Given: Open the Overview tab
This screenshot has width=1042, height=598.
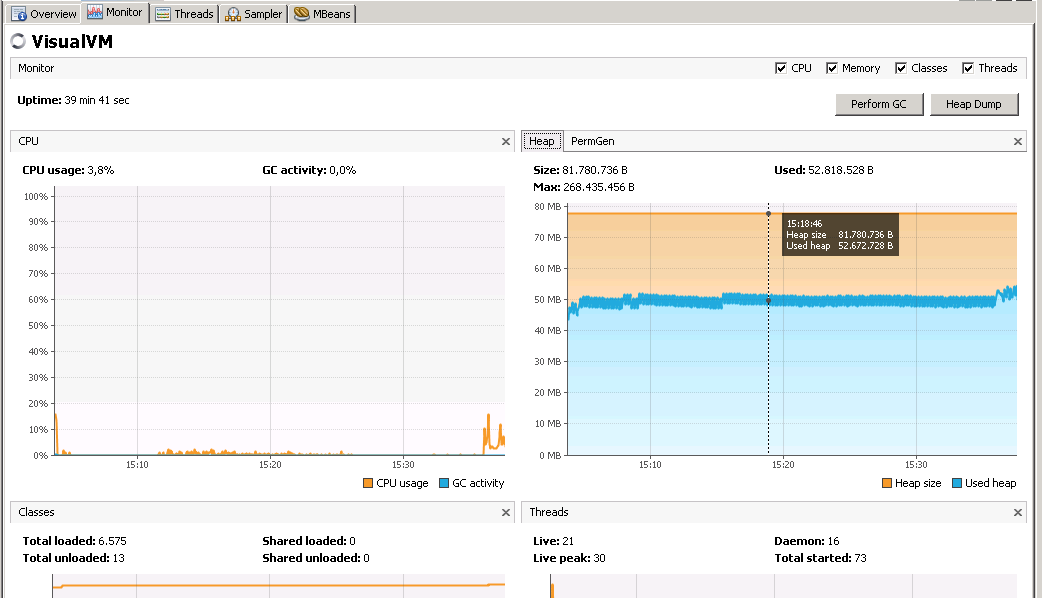Looking at the screenshot, I should (x=44, y=14).
